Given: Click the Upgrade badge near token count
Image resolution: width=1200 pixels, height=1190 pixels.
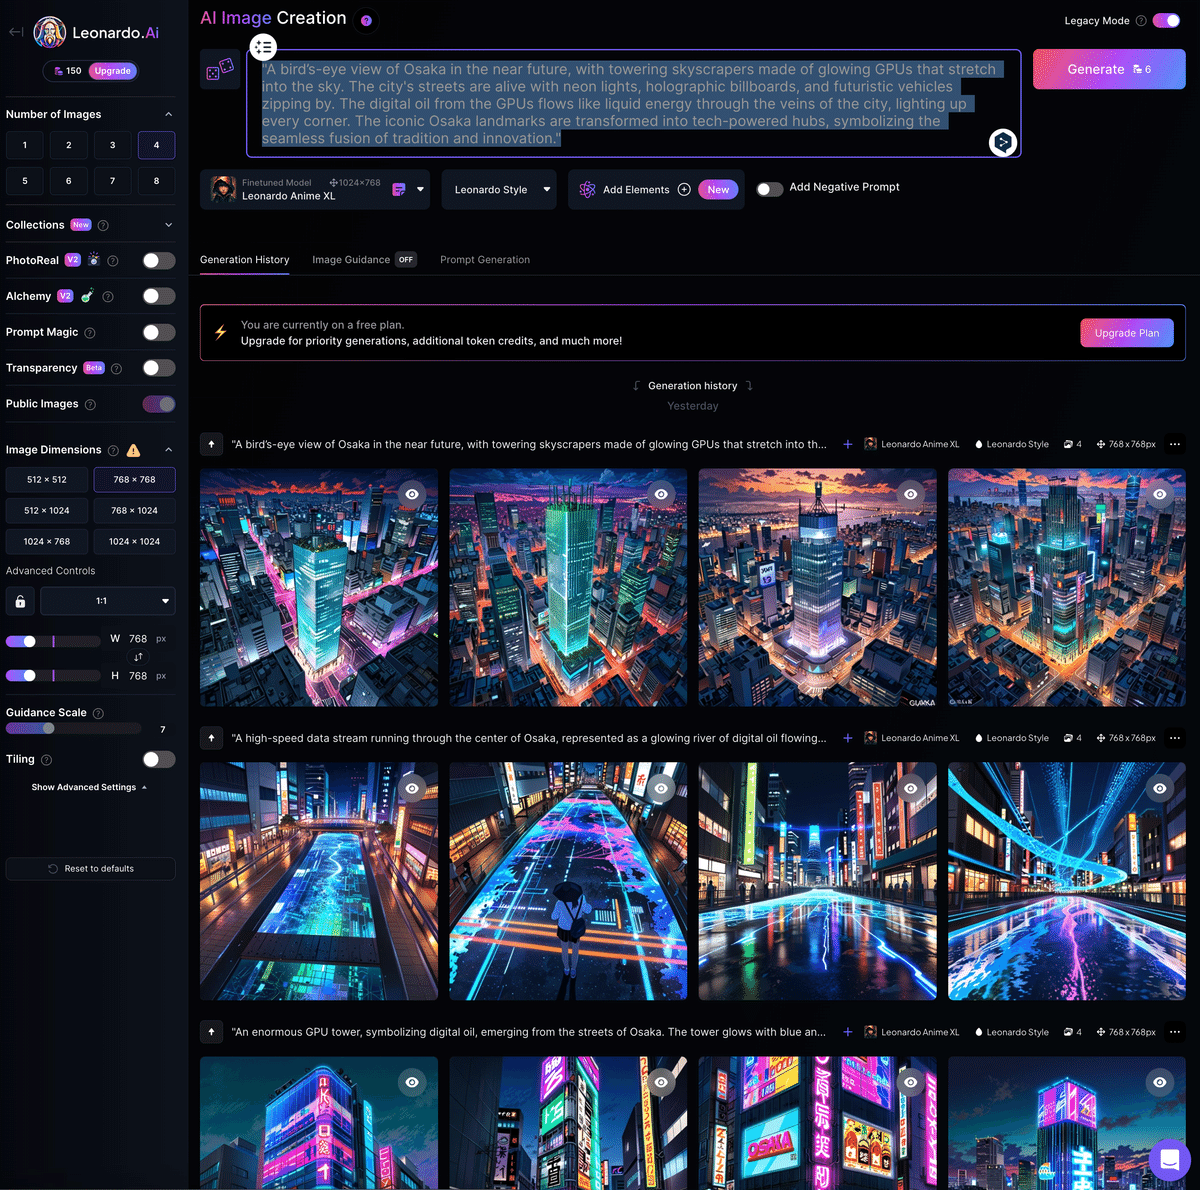Looking at the screenshot, I should 113,71.
